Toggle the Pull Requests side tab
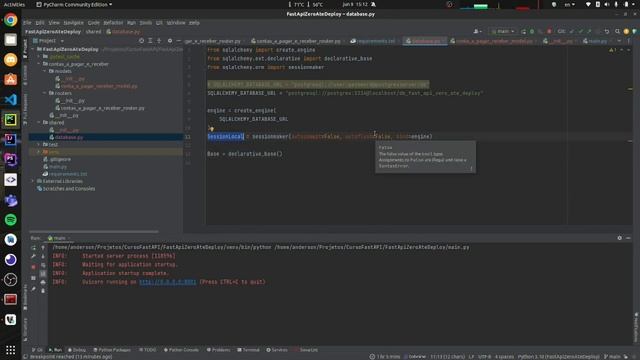The width and height of the screenshot is (640, 360). (x=25, y=109)
